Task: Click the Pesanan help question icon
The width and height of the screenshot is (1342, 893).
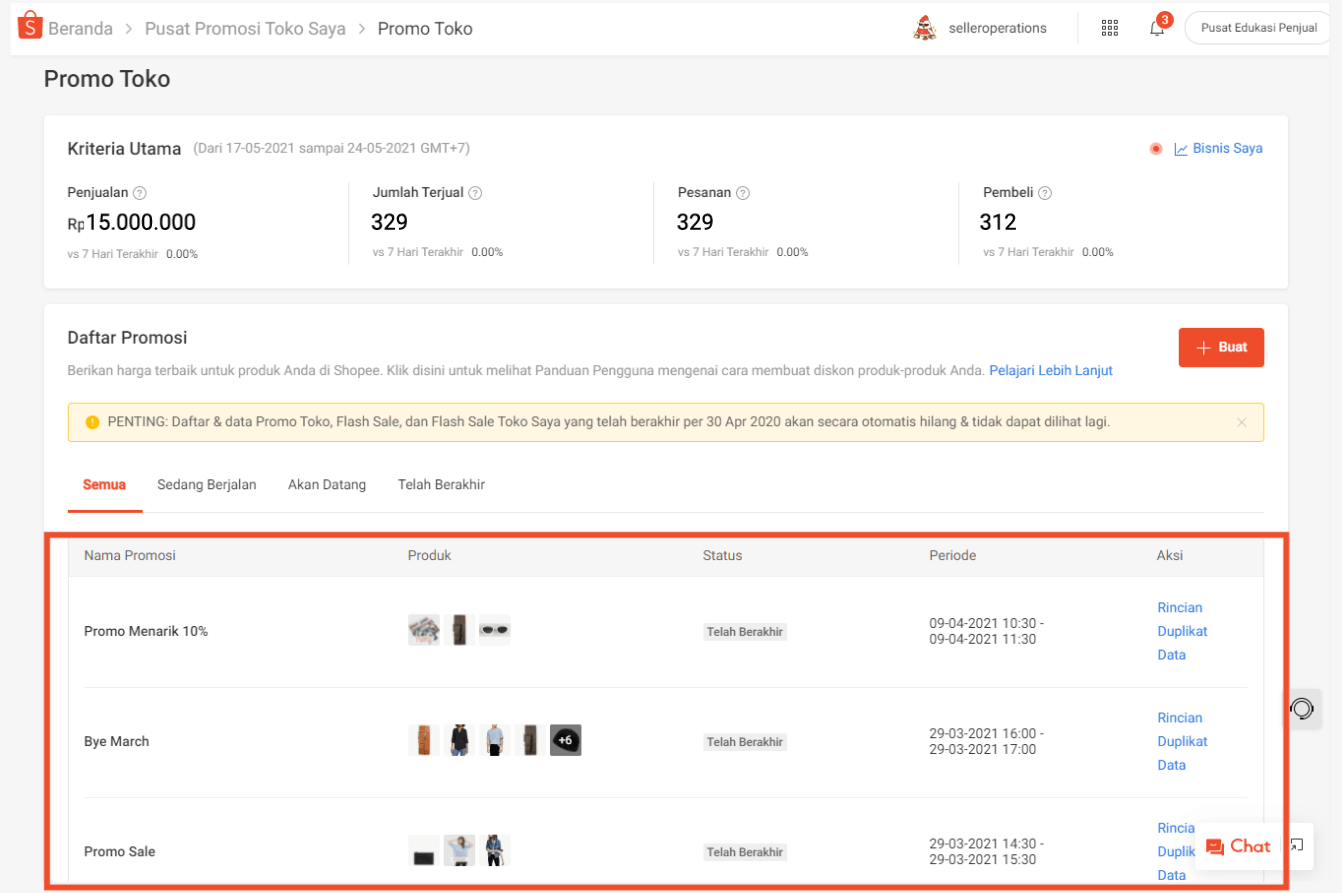Action: [x=743, y=193]
